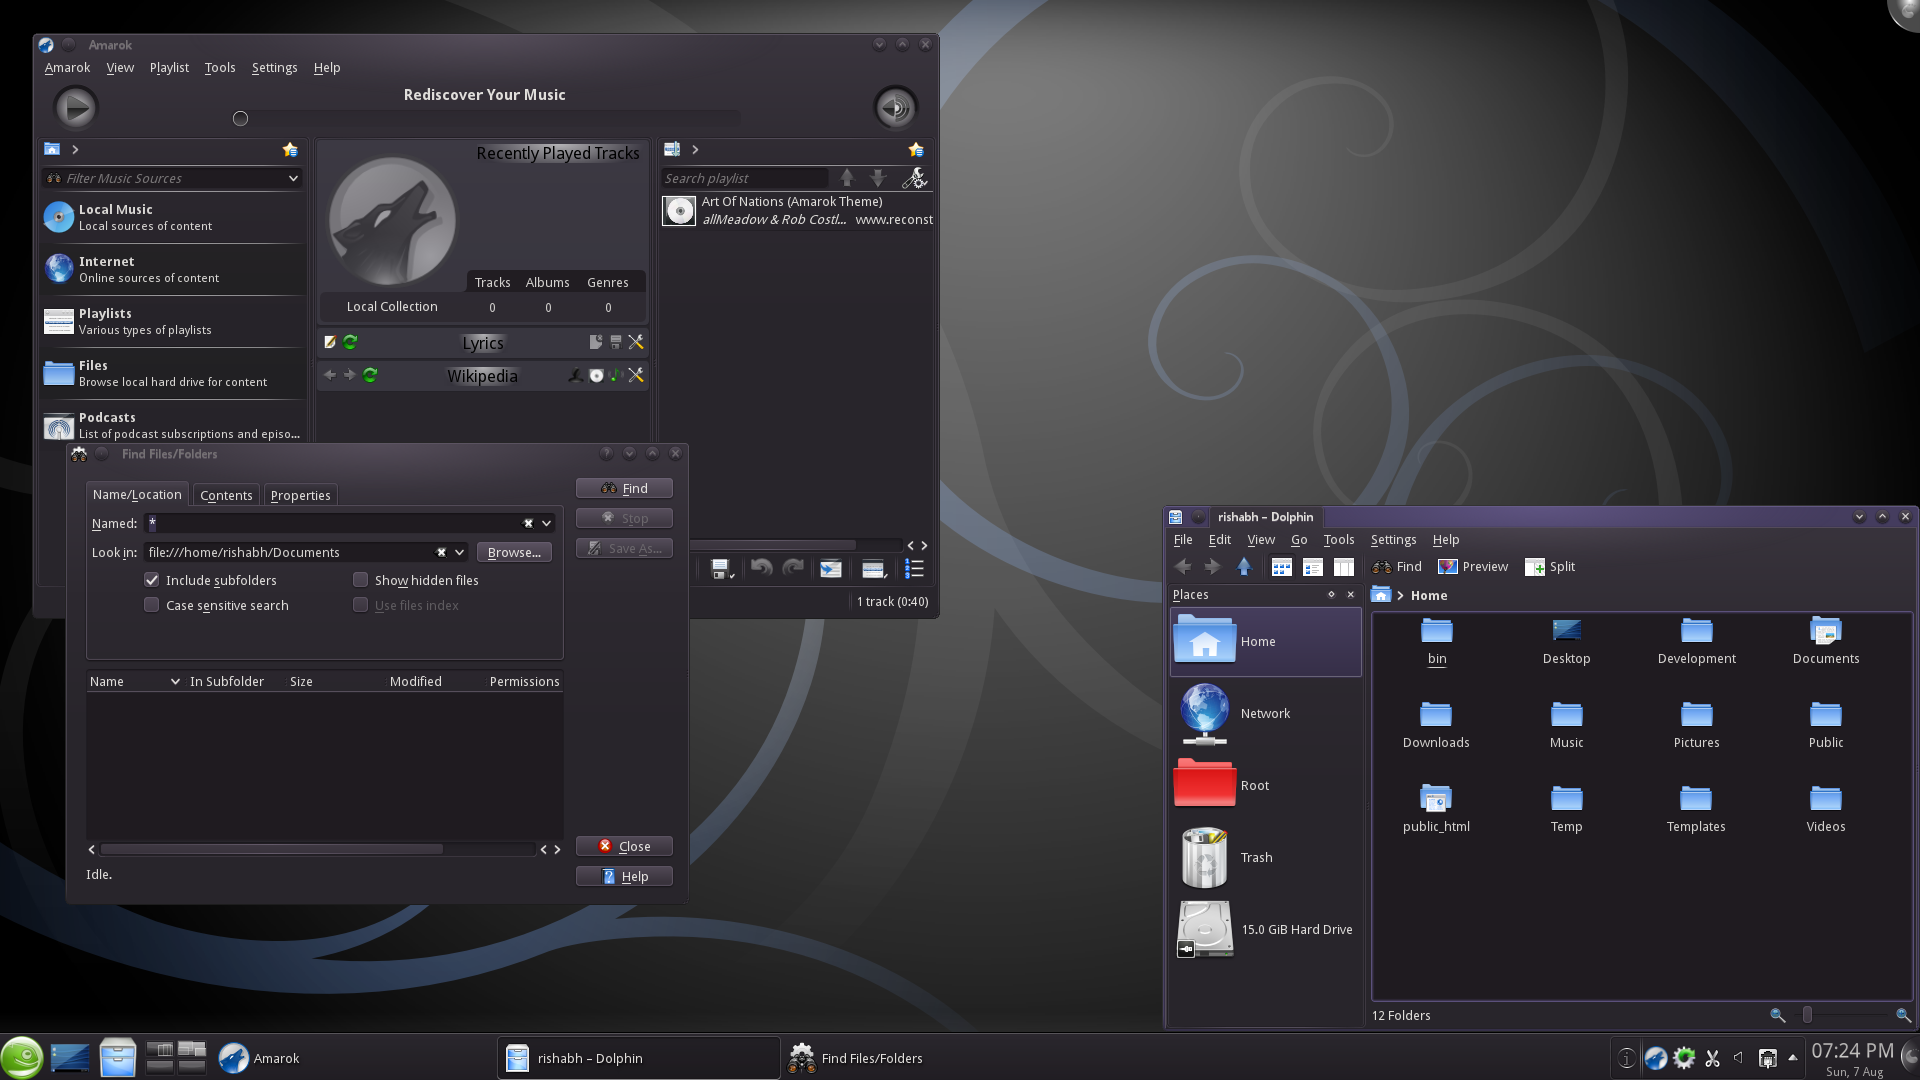Screen dimensions: 1920x1080
Task: Enable Case sensitive search checkbox
Action: coord(152,605)
